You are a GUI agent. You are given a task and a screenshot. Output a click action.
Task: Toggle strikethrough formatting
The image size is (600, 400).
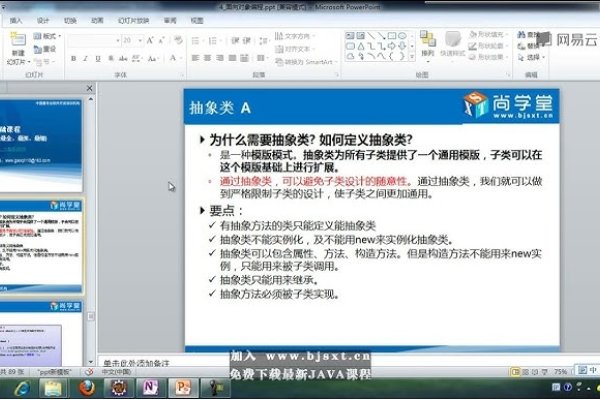pyautogui.click(x=123, y=59)
